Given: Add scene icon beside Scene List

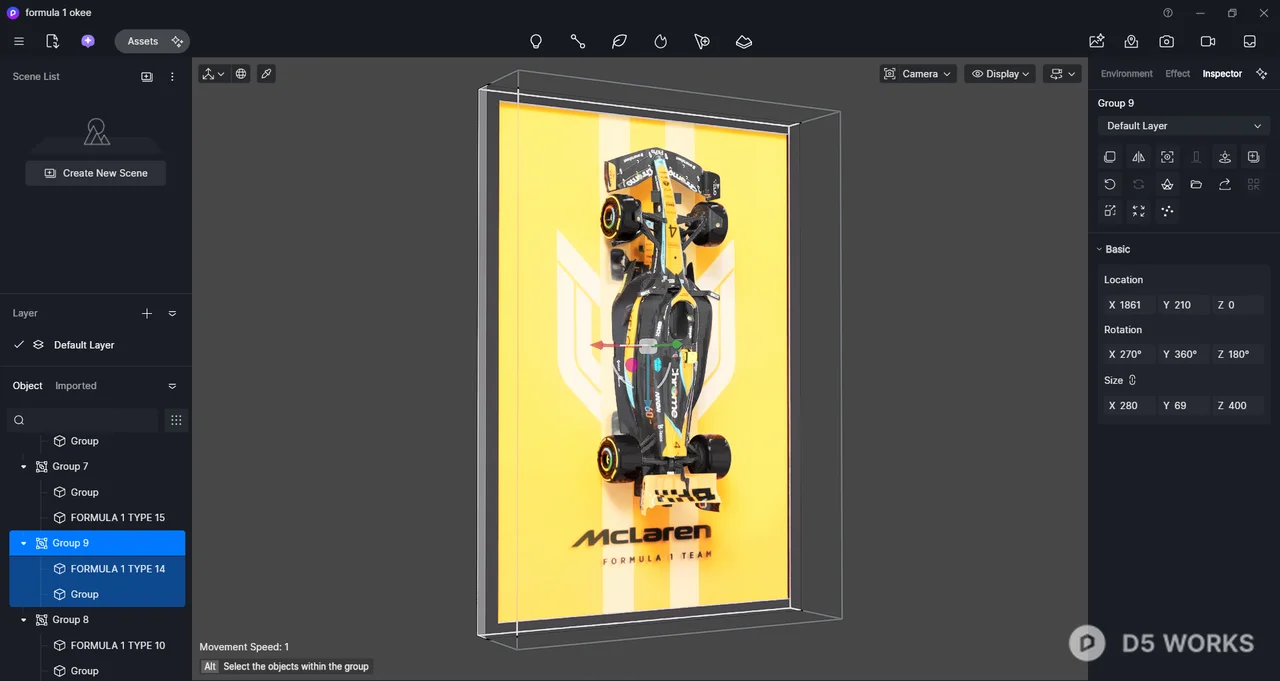Looking at the screenshot, I should click(x=147, y=77).
